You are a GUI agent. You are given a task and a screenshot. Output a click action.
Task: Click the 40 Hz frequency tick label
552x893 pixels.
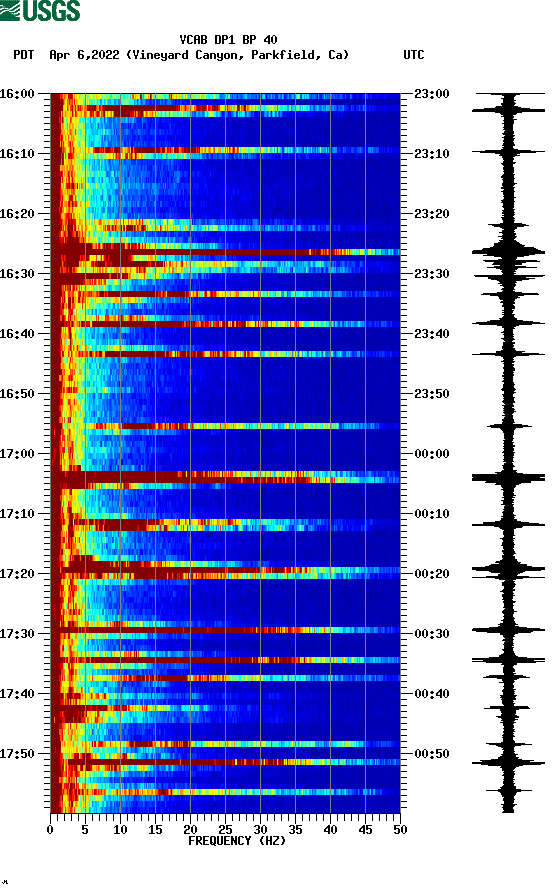330,830
